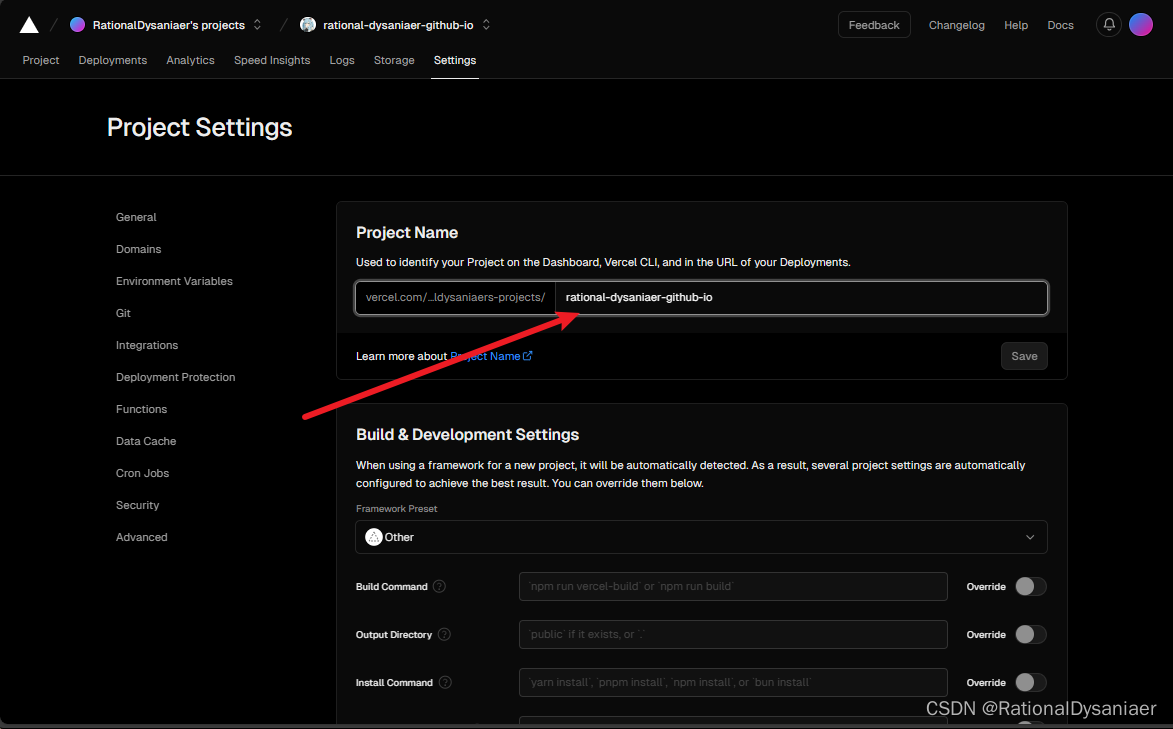This screenshot has width=1173, height=729.
Task: Open the notifications bell
Action: point(1109,25)
